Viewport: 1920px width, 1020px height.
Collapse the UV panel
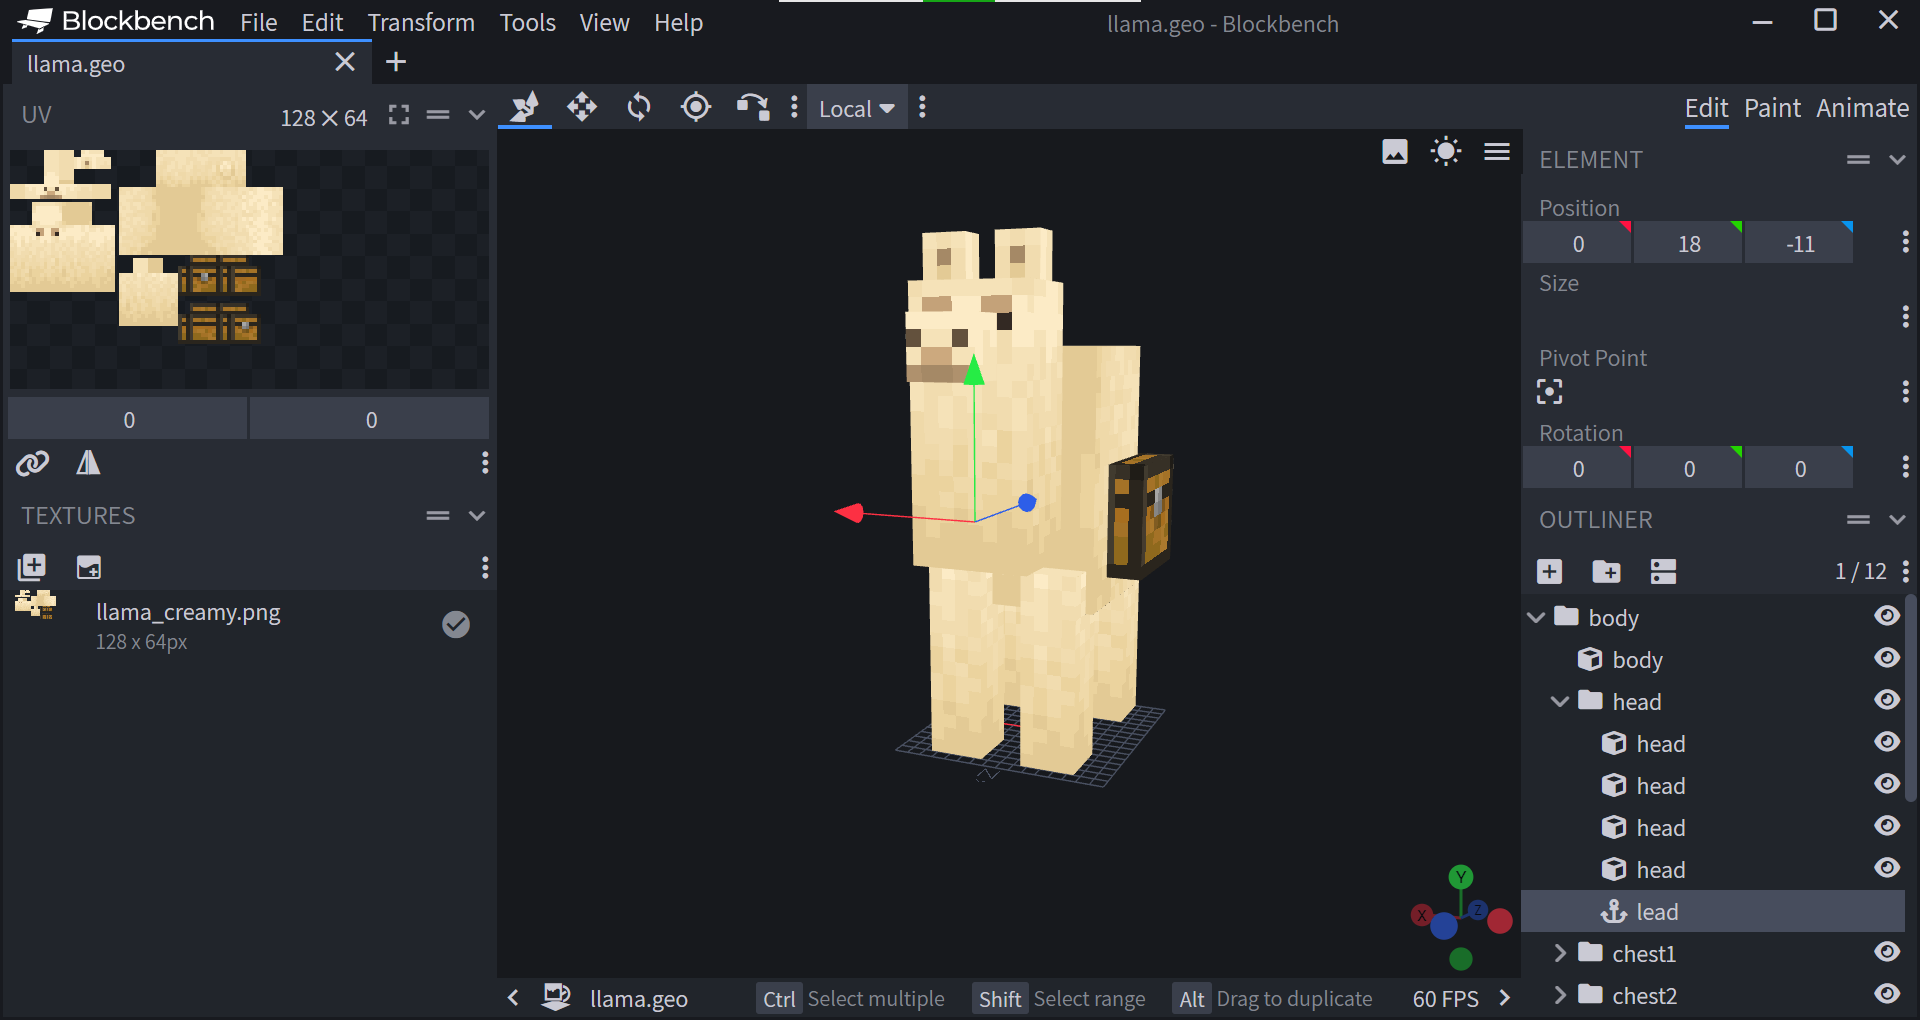pyautogui.click(x=477, y=115)
